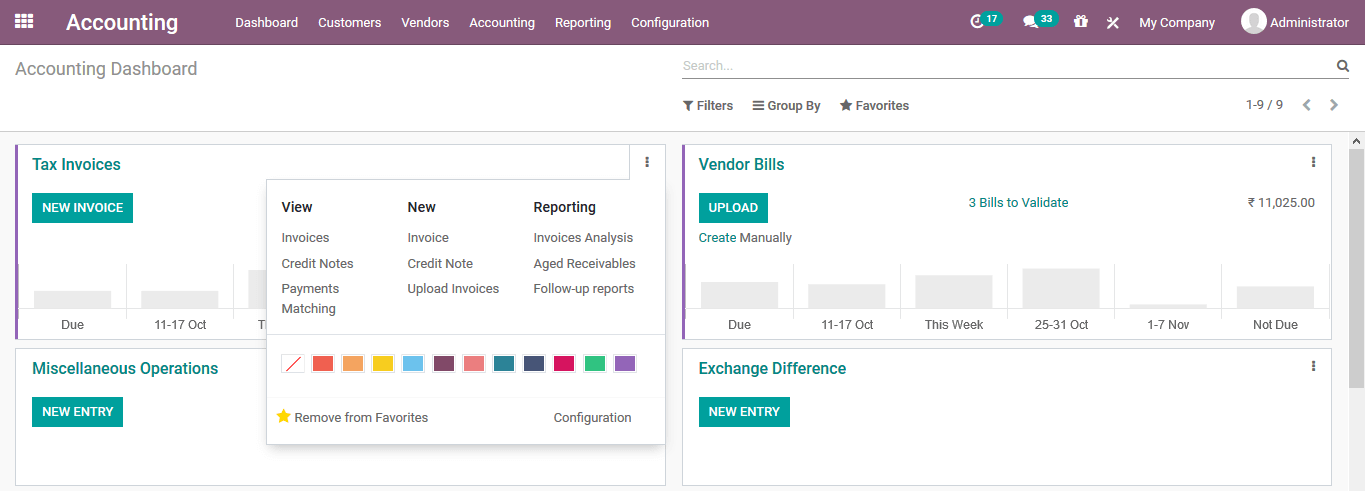Pick the yellow color swatch
Image resolution: width=1365 pixels, height=491 pixels.
383,364
